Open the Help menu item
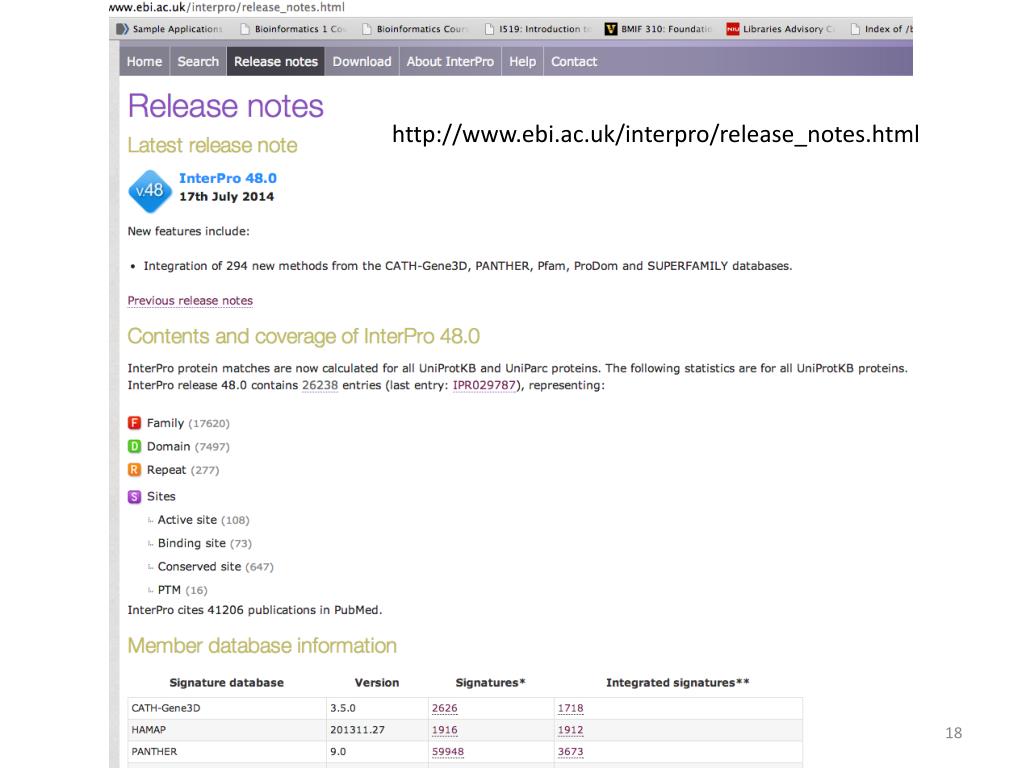Image resolution: width=1024 pixels, height=768 pixels. (x=522, y=61)
